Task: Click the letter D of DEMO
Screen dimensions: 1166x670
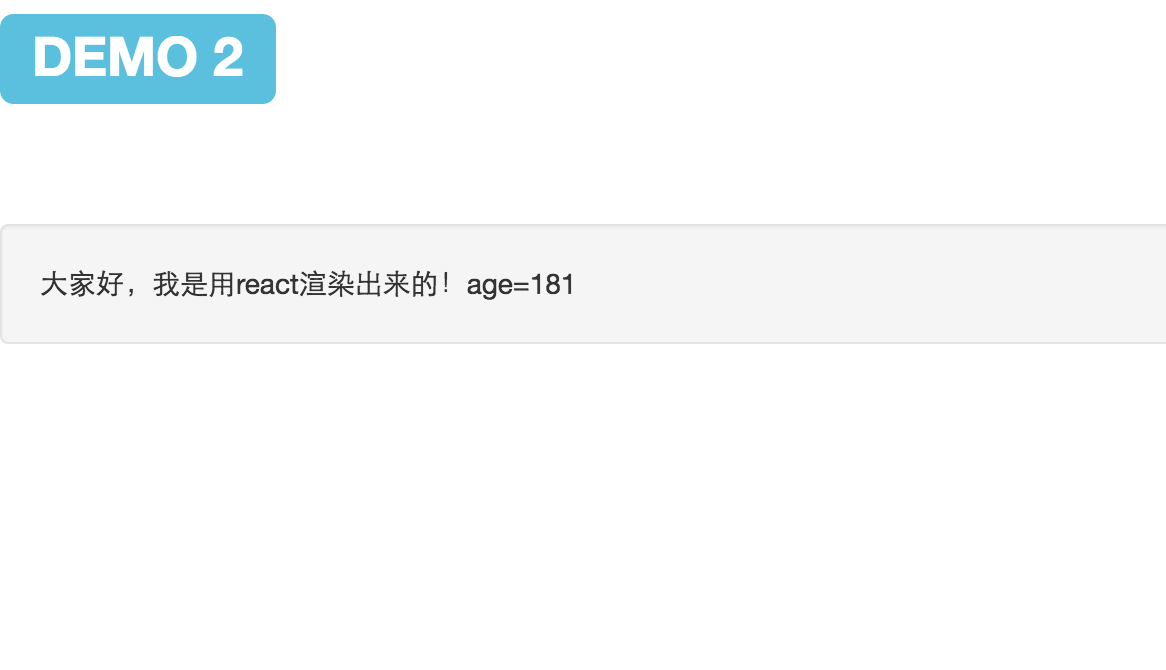Action: pos(51,57)
